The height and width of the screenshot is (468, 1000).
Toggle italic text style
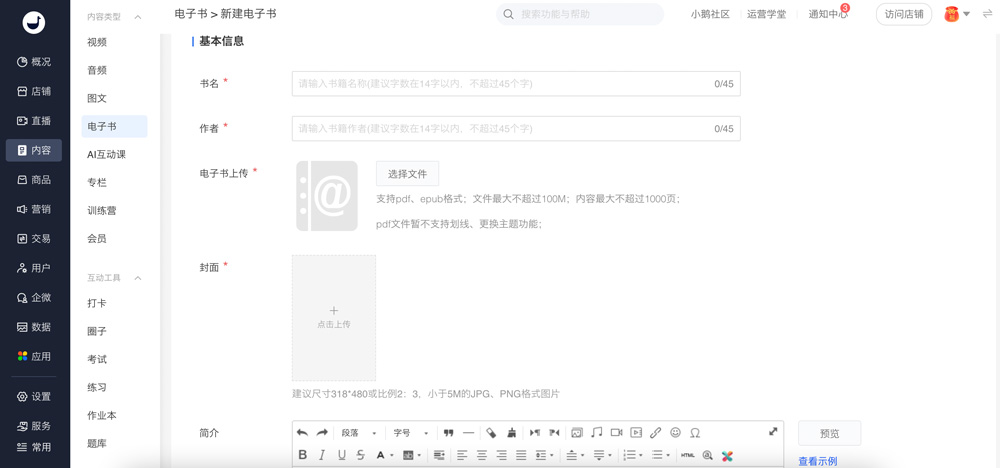[322, 455]
